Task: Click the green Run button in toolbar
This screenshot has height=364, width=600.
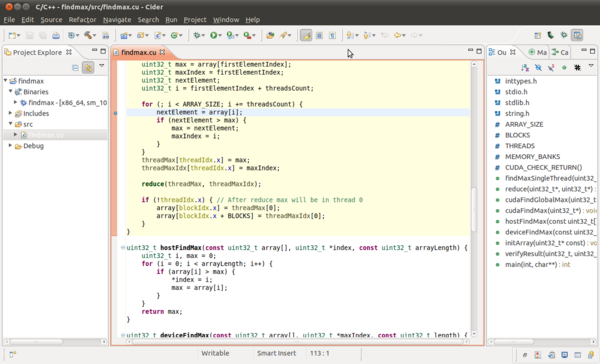Action: tap(214, 35)
